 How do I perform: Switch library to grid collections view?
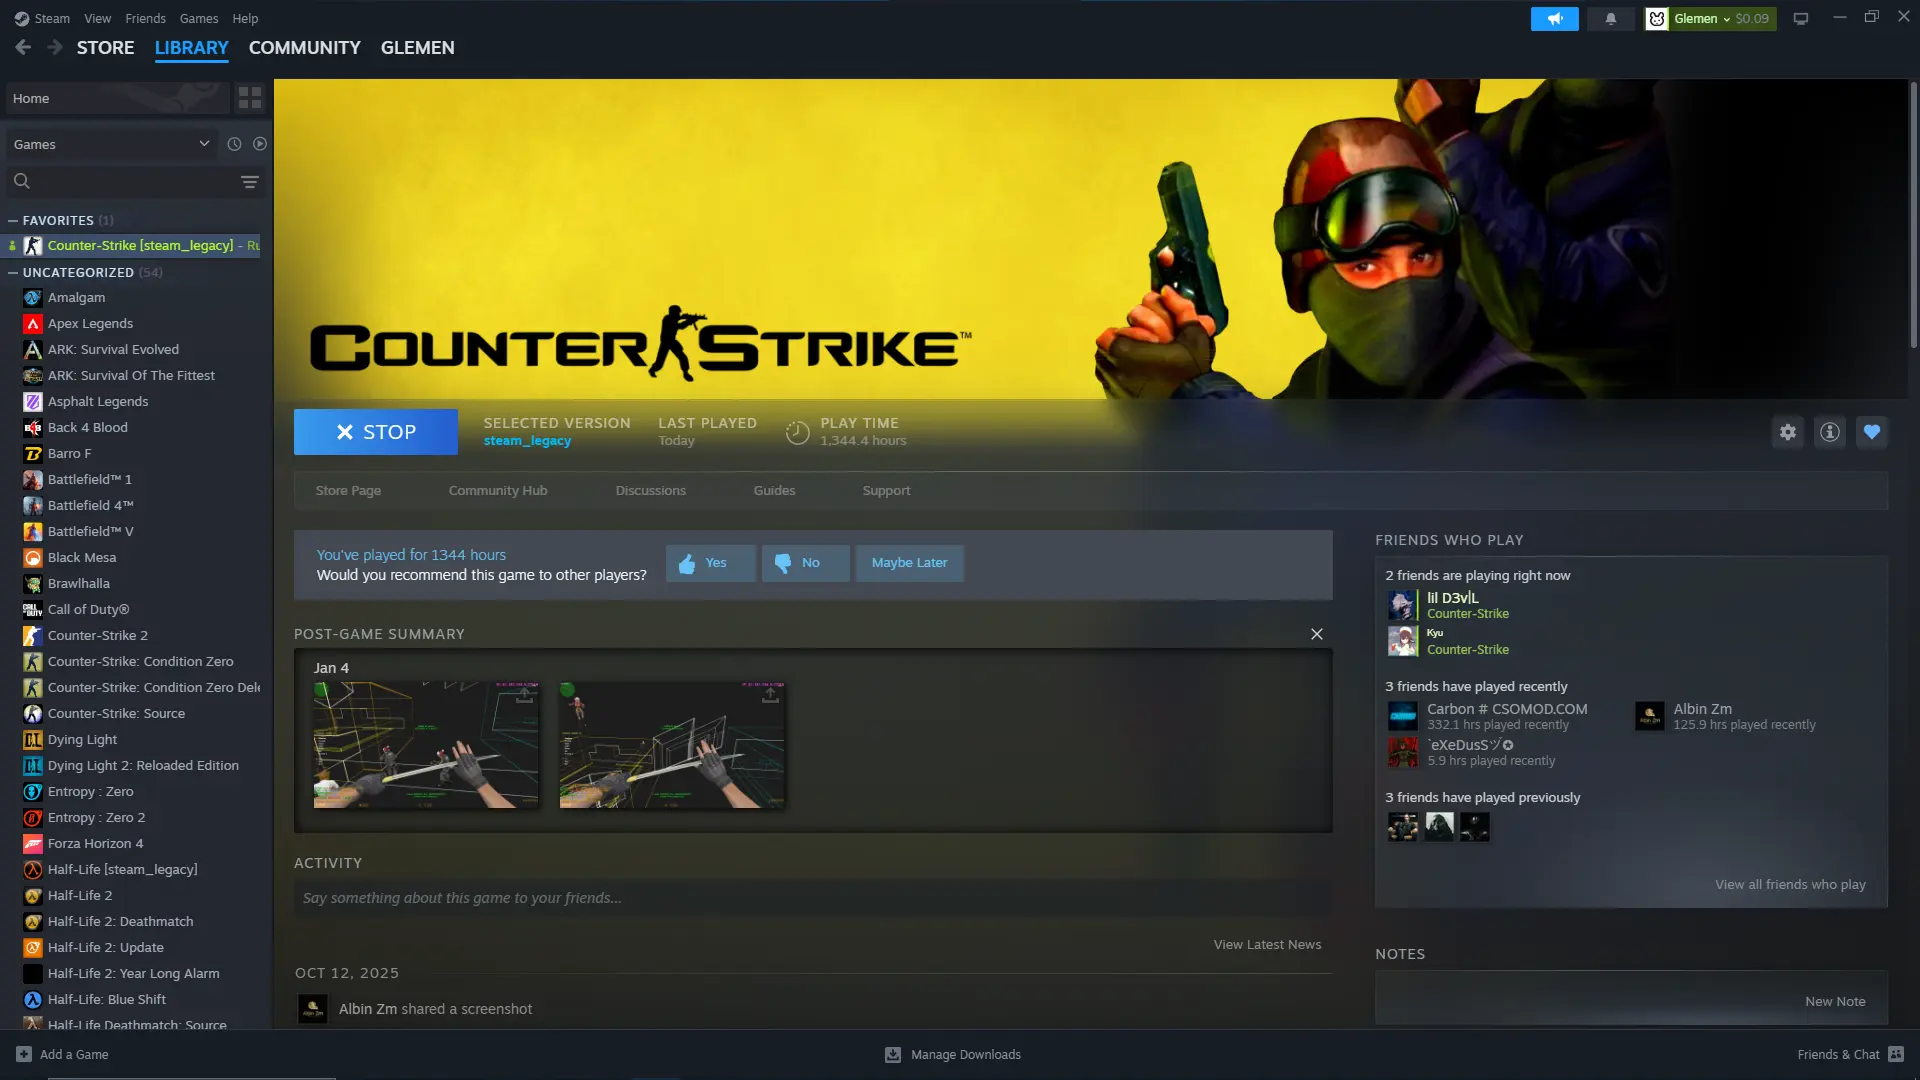[250, 98]
